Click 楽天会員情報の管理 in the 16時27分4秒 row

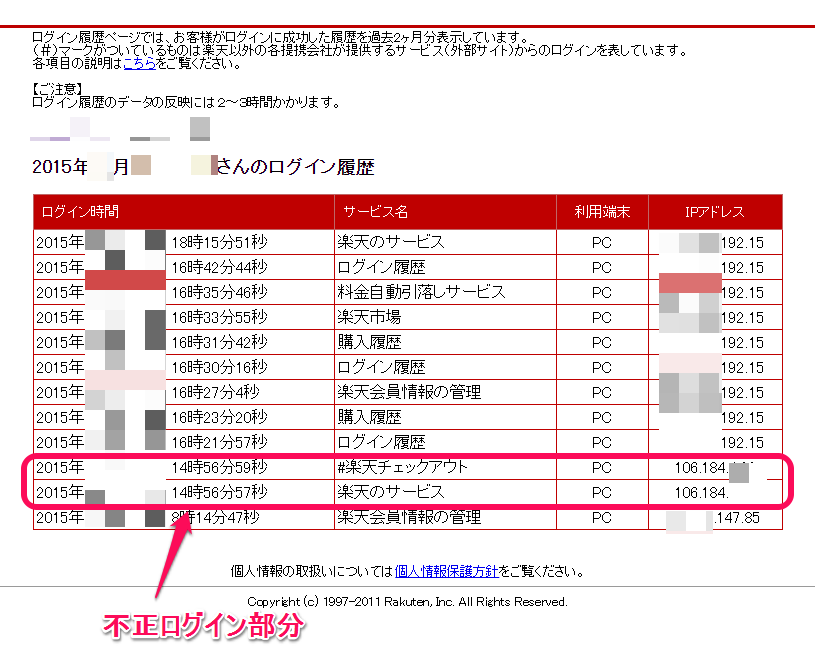(x=409, y=392)
